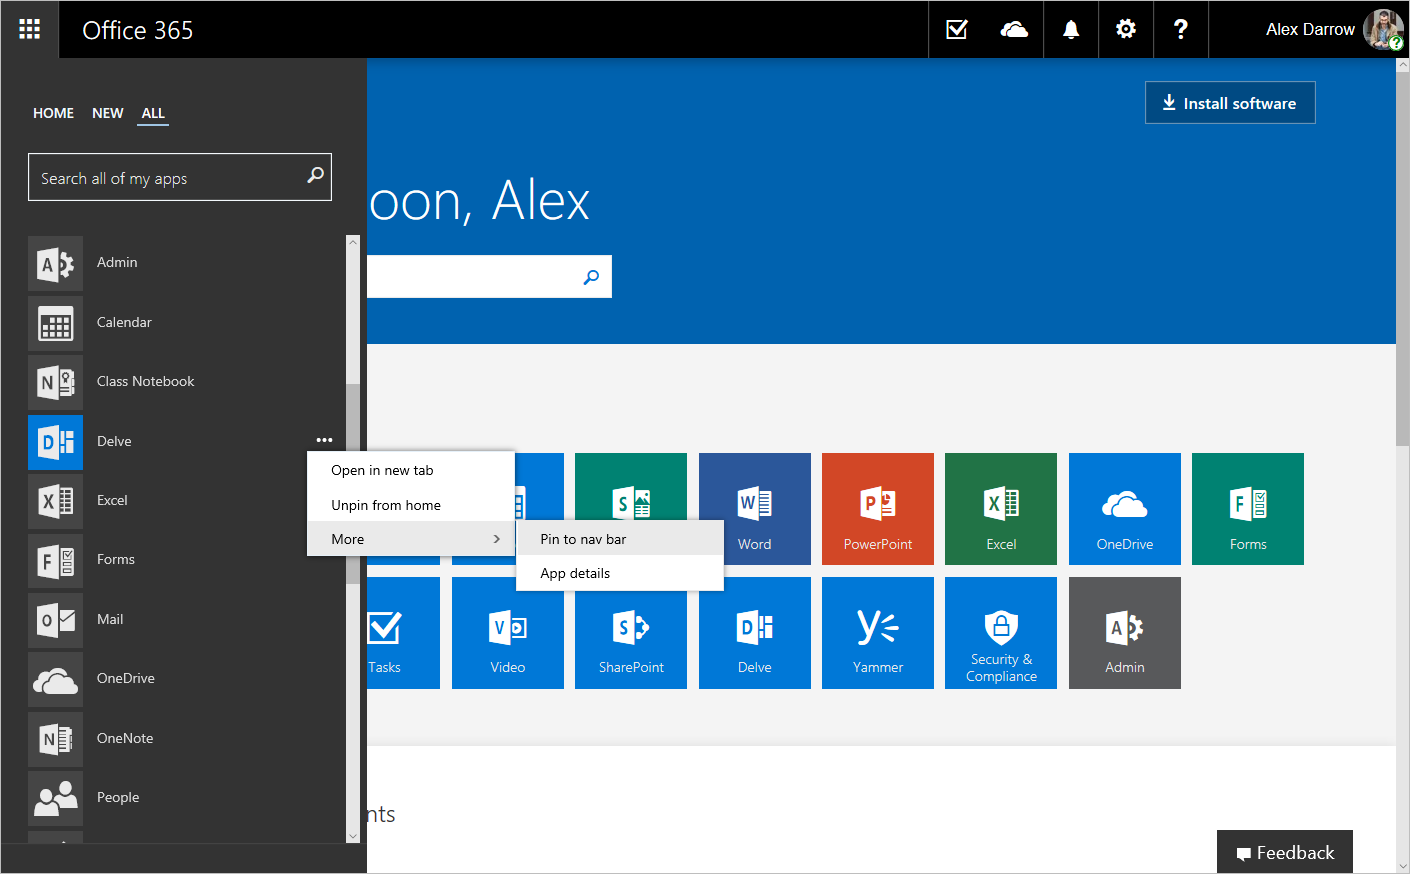Screen dimensions: 1410x874
Task: Click the tasks checkmark icon in header
Action: tap(956, 29)
